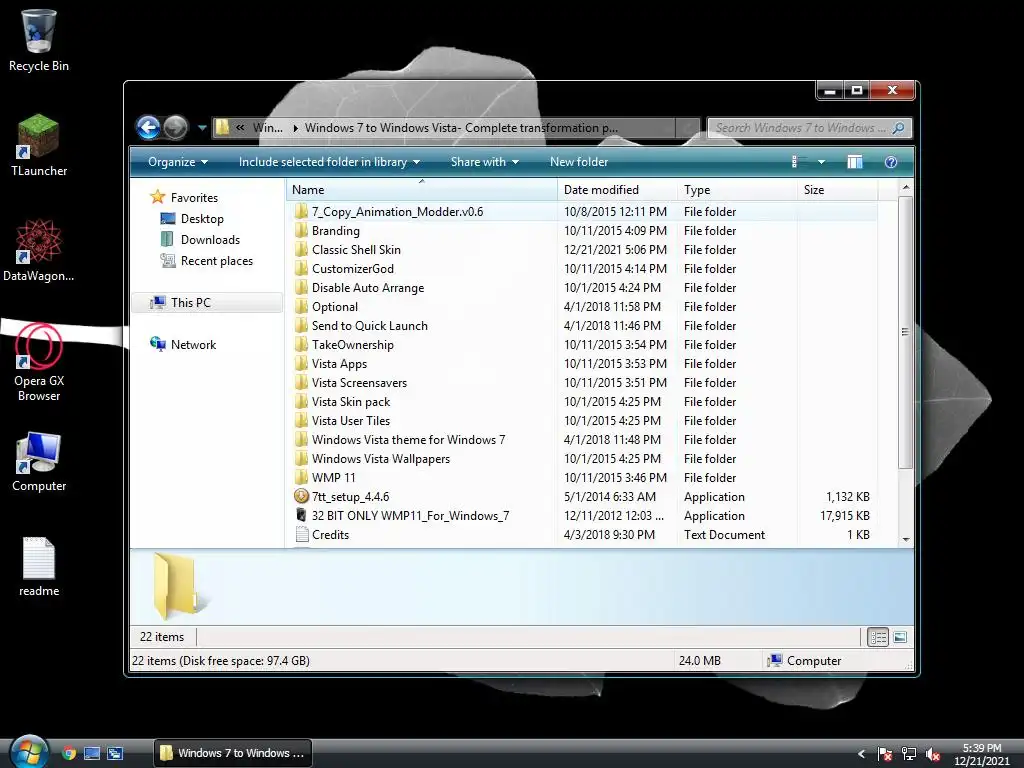Open the Computer desktop icon

pyautogui.click(x=39, y=462)
